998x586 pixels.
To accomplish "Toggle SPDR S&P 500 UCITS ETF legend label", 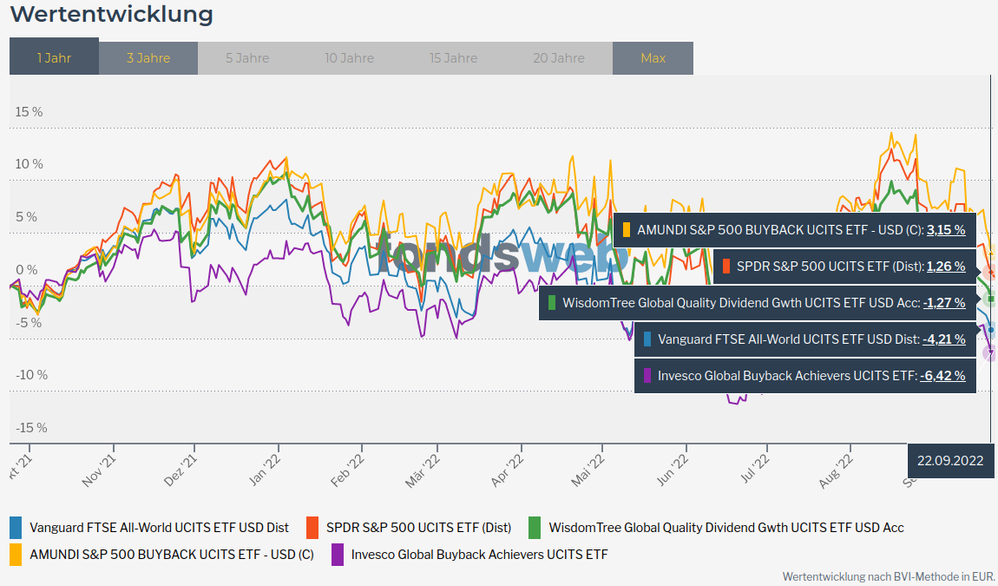I will tap(419, 527).
